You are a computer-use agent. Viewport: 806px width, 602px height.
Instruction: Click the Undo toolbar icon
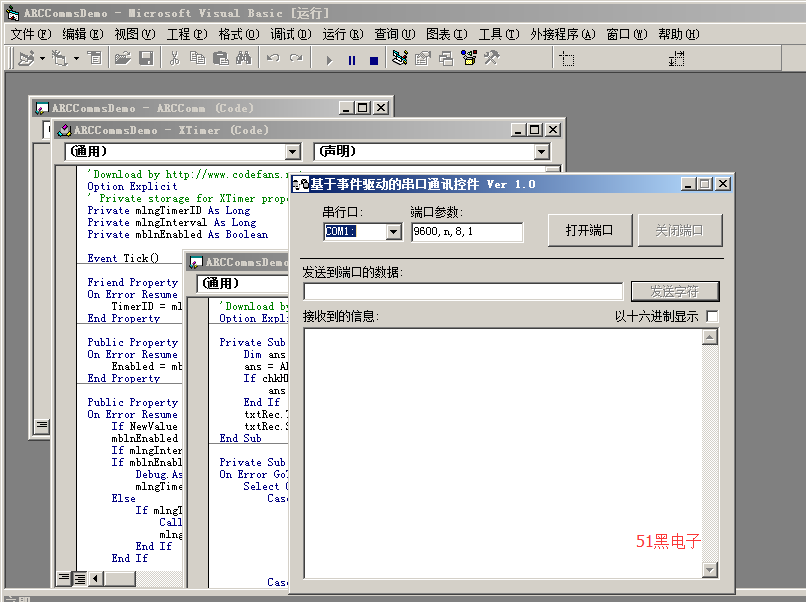pos(272,59)
